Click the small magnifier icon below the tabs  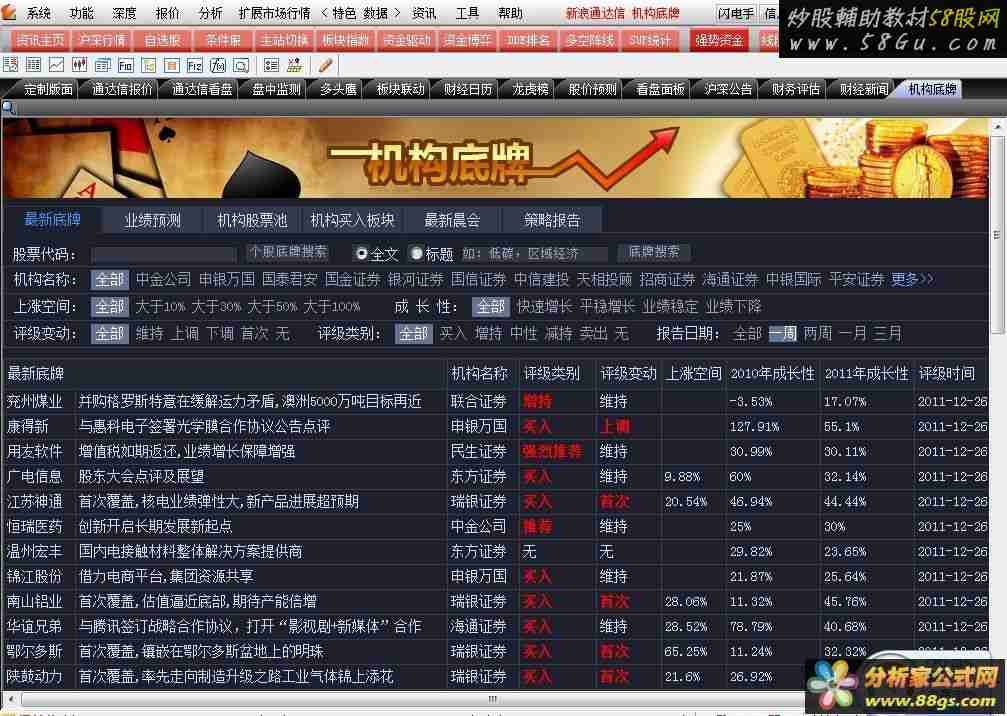(8, 108)
